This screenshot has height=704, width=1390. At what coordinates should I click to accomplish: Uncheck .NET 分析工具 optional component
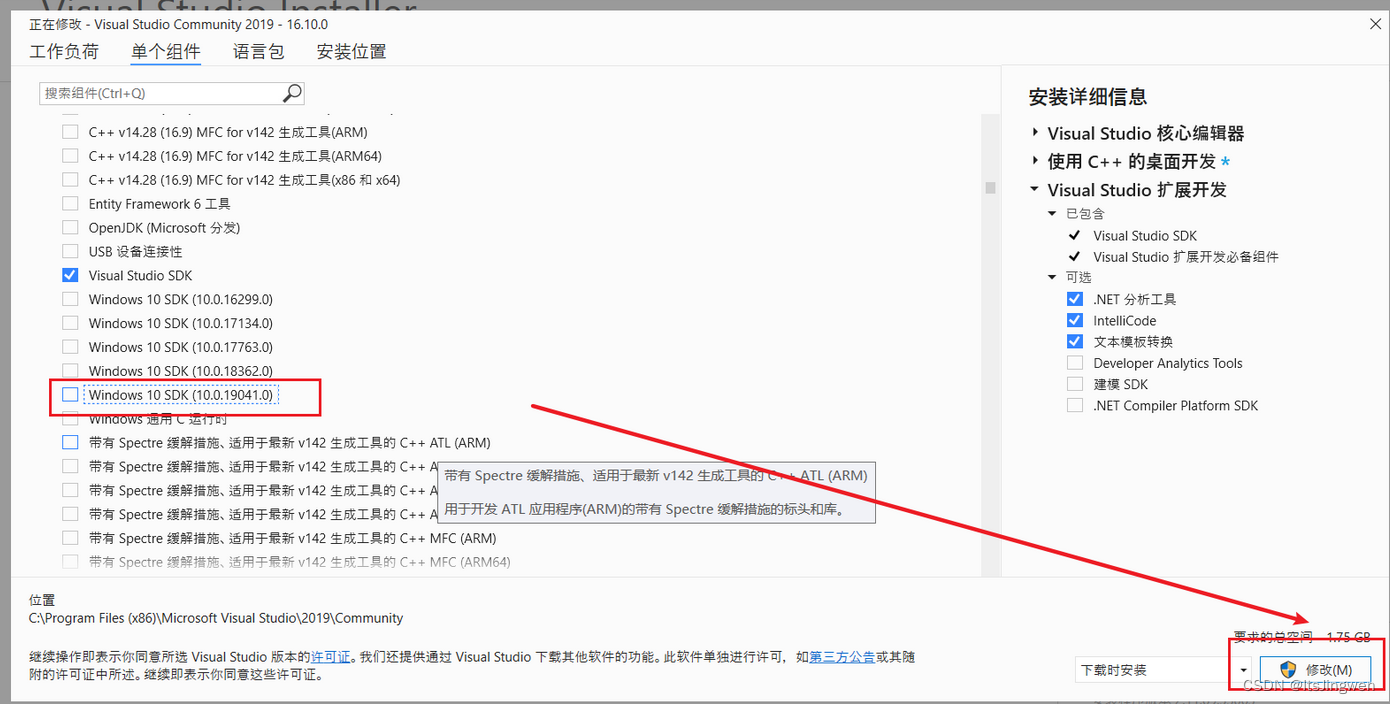pos(1075,299)
